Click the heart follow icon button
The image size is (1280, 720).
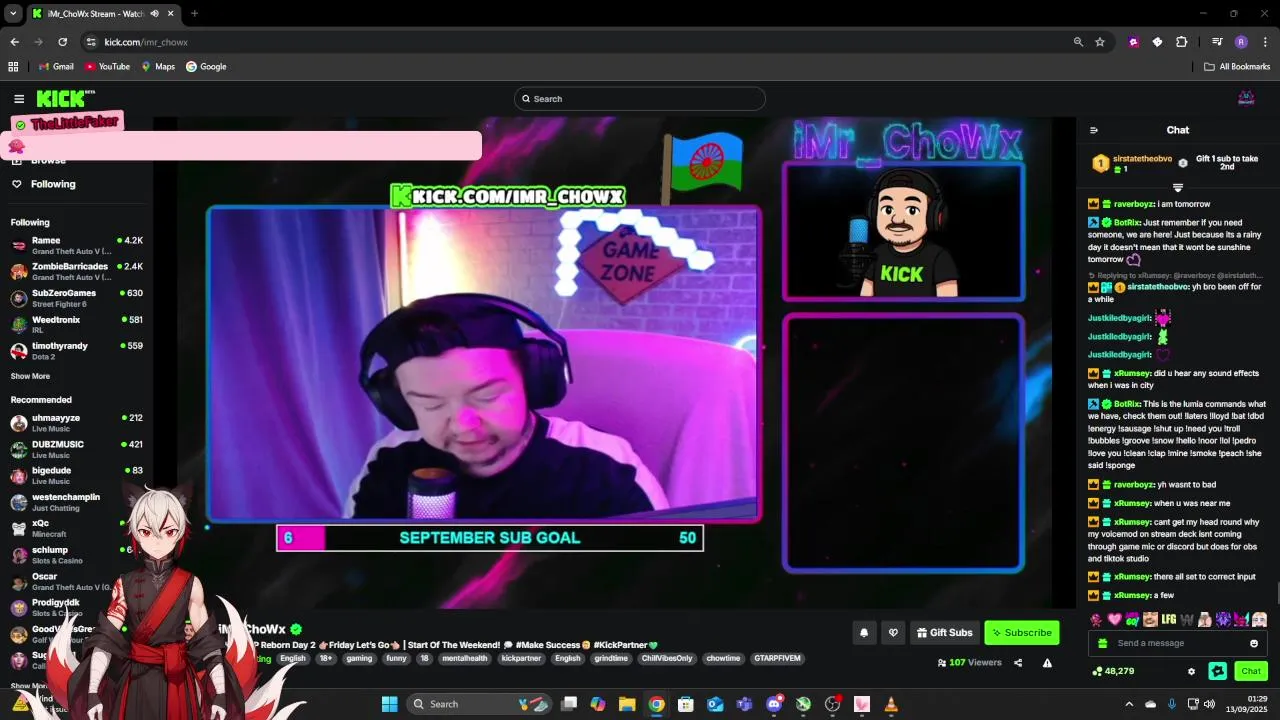tap(894, 632)
